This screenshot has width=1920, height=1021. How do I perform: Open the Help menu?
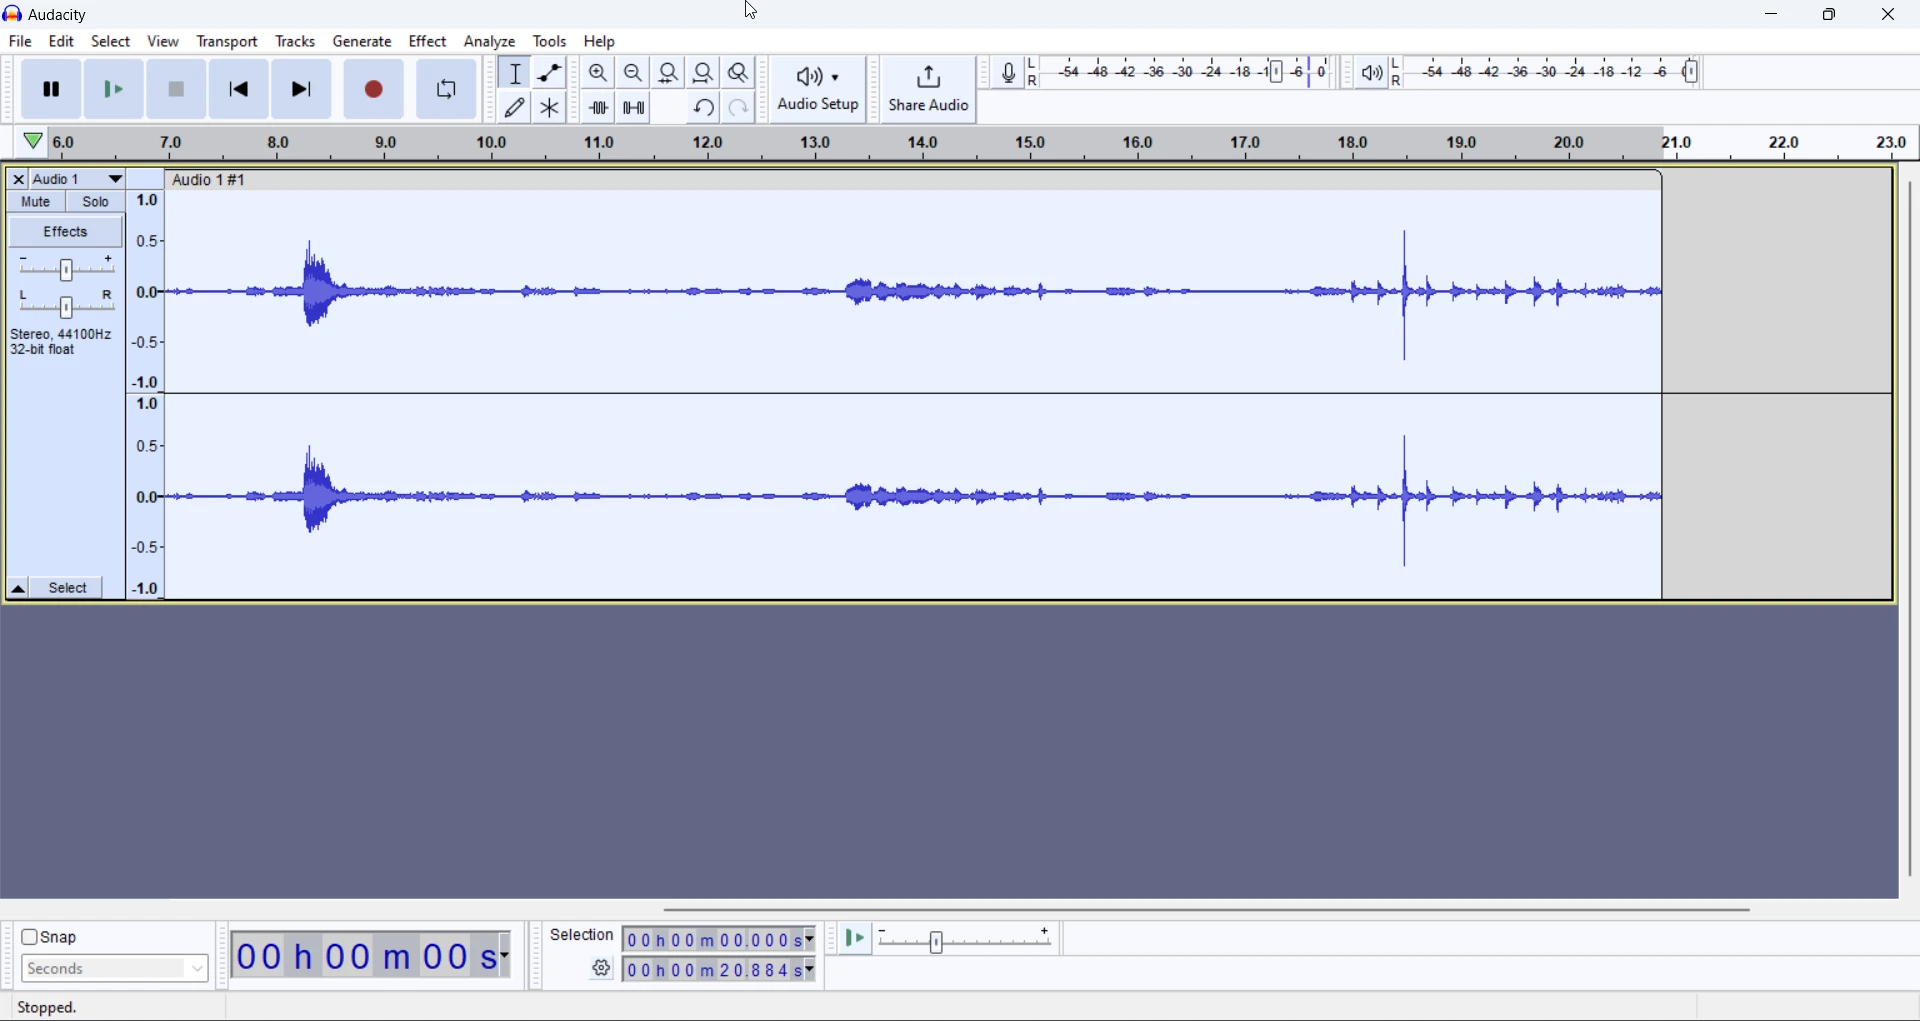pos(600,42)
